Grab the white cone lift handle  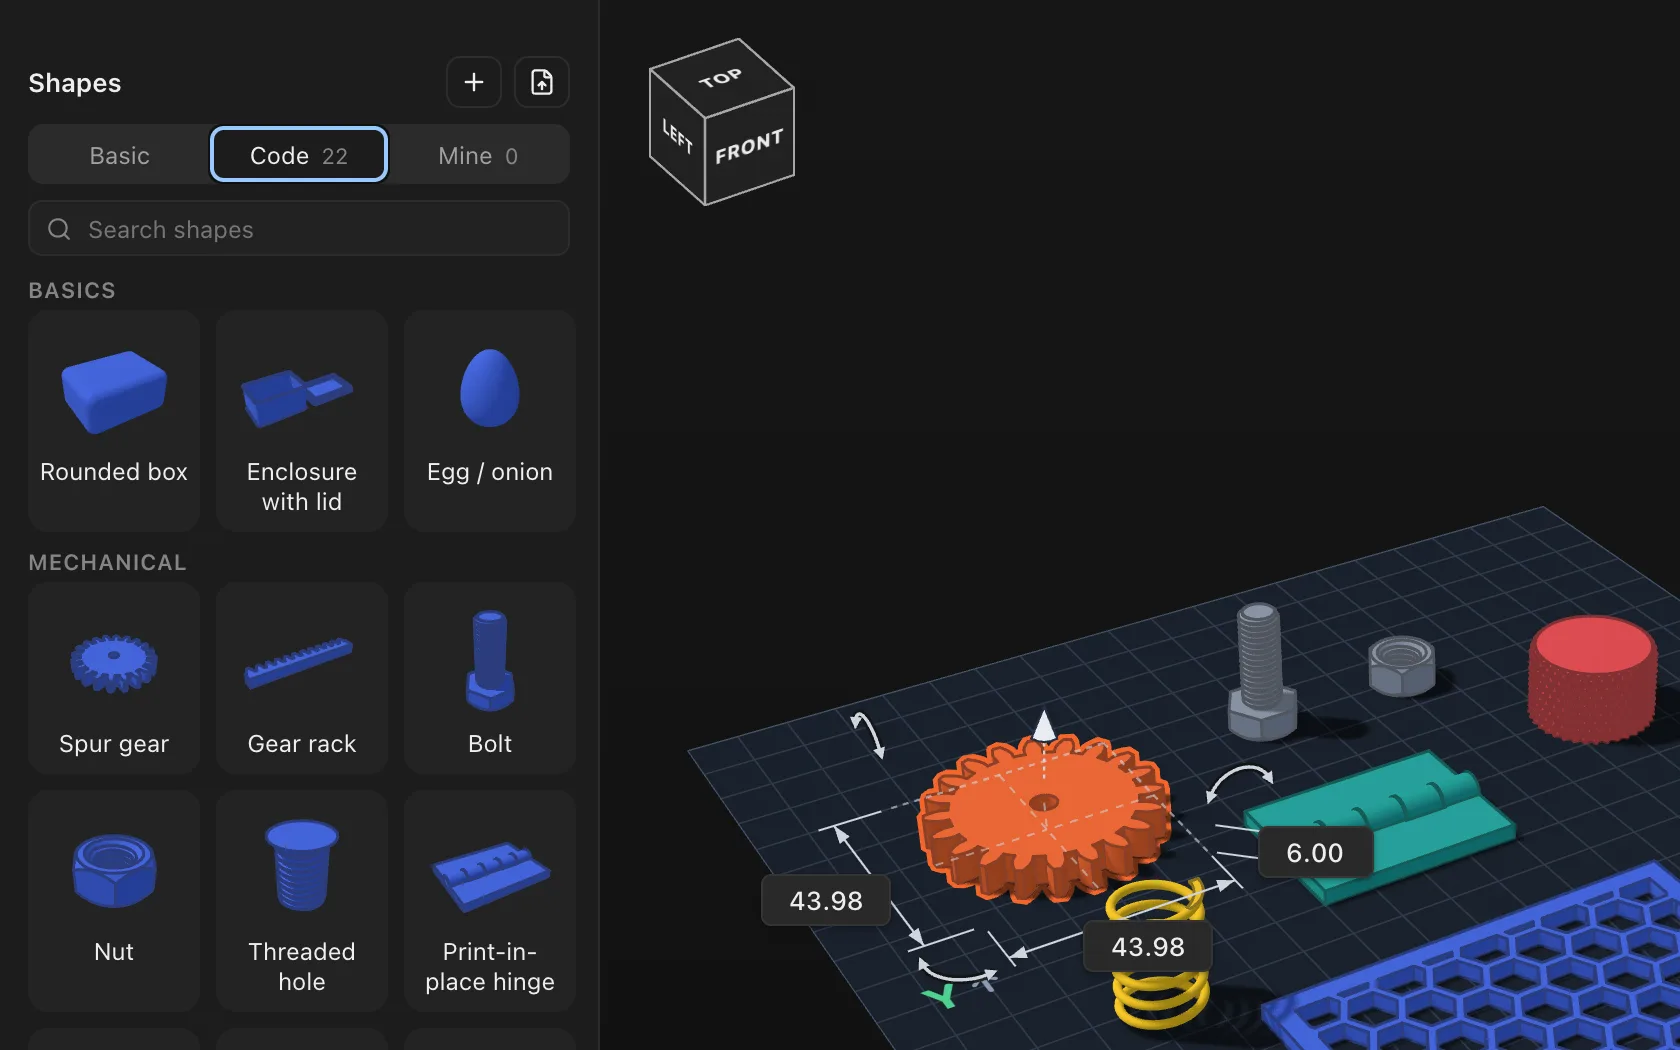[x=1044, y=725]
